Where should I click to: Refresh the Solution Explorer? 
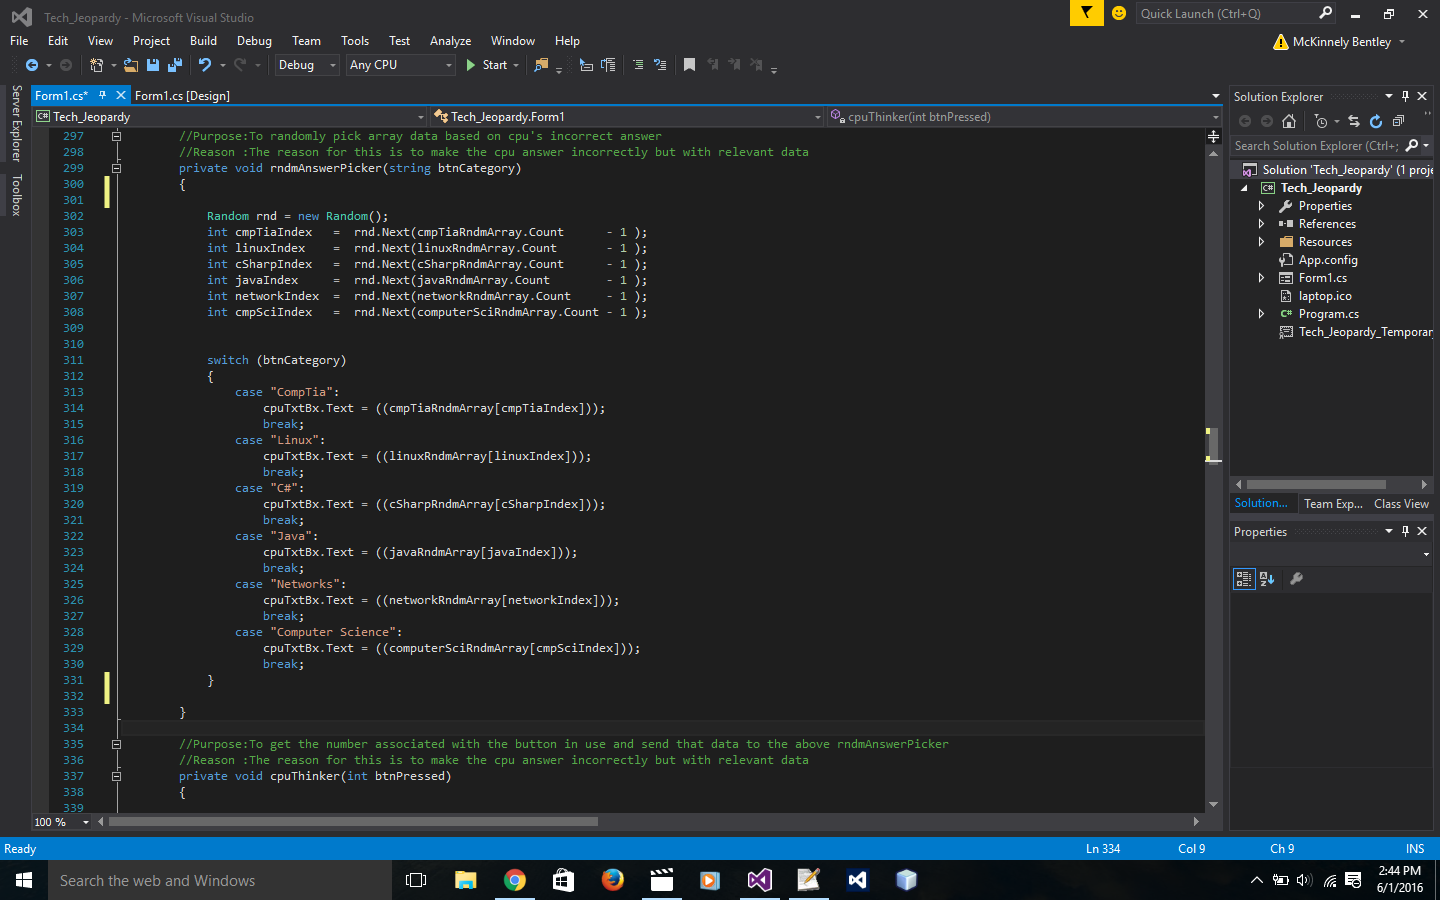[x=1376, y=121]
